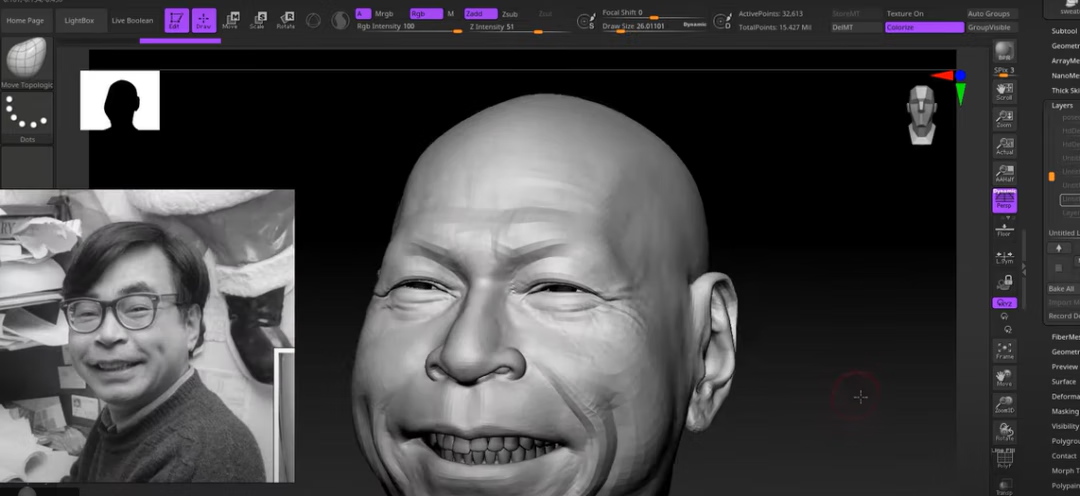Toggle the Floor grid button

(x=1004, y=229)
